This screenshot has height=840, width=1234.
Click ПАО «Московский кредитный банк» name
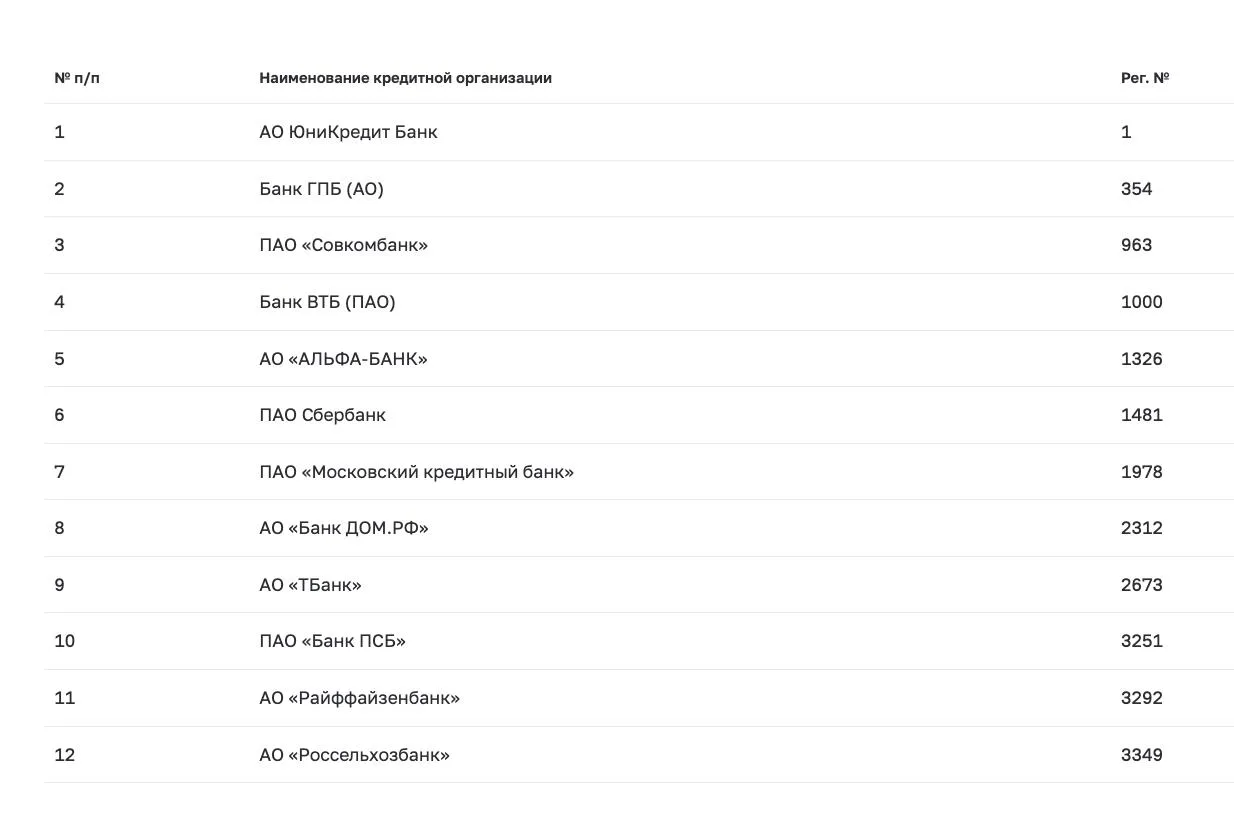tap(416, 472)
